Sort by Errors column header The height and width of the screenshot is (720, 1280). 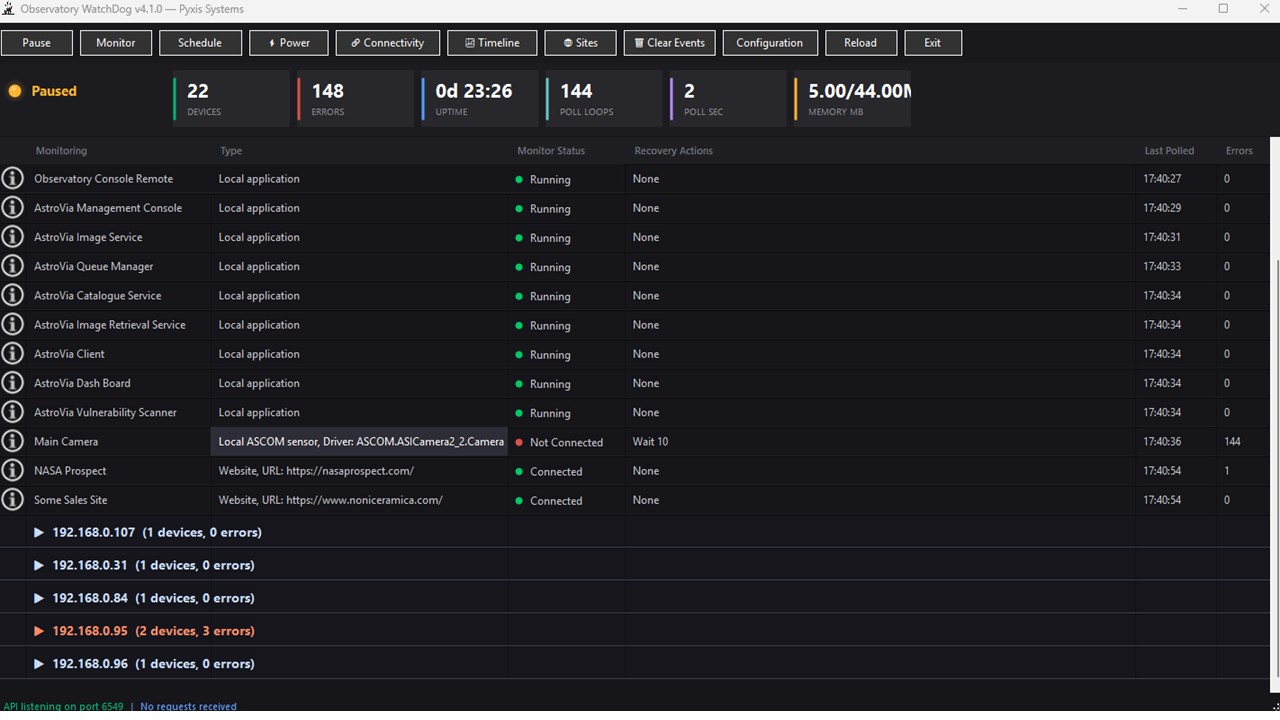coord(1239,151)
